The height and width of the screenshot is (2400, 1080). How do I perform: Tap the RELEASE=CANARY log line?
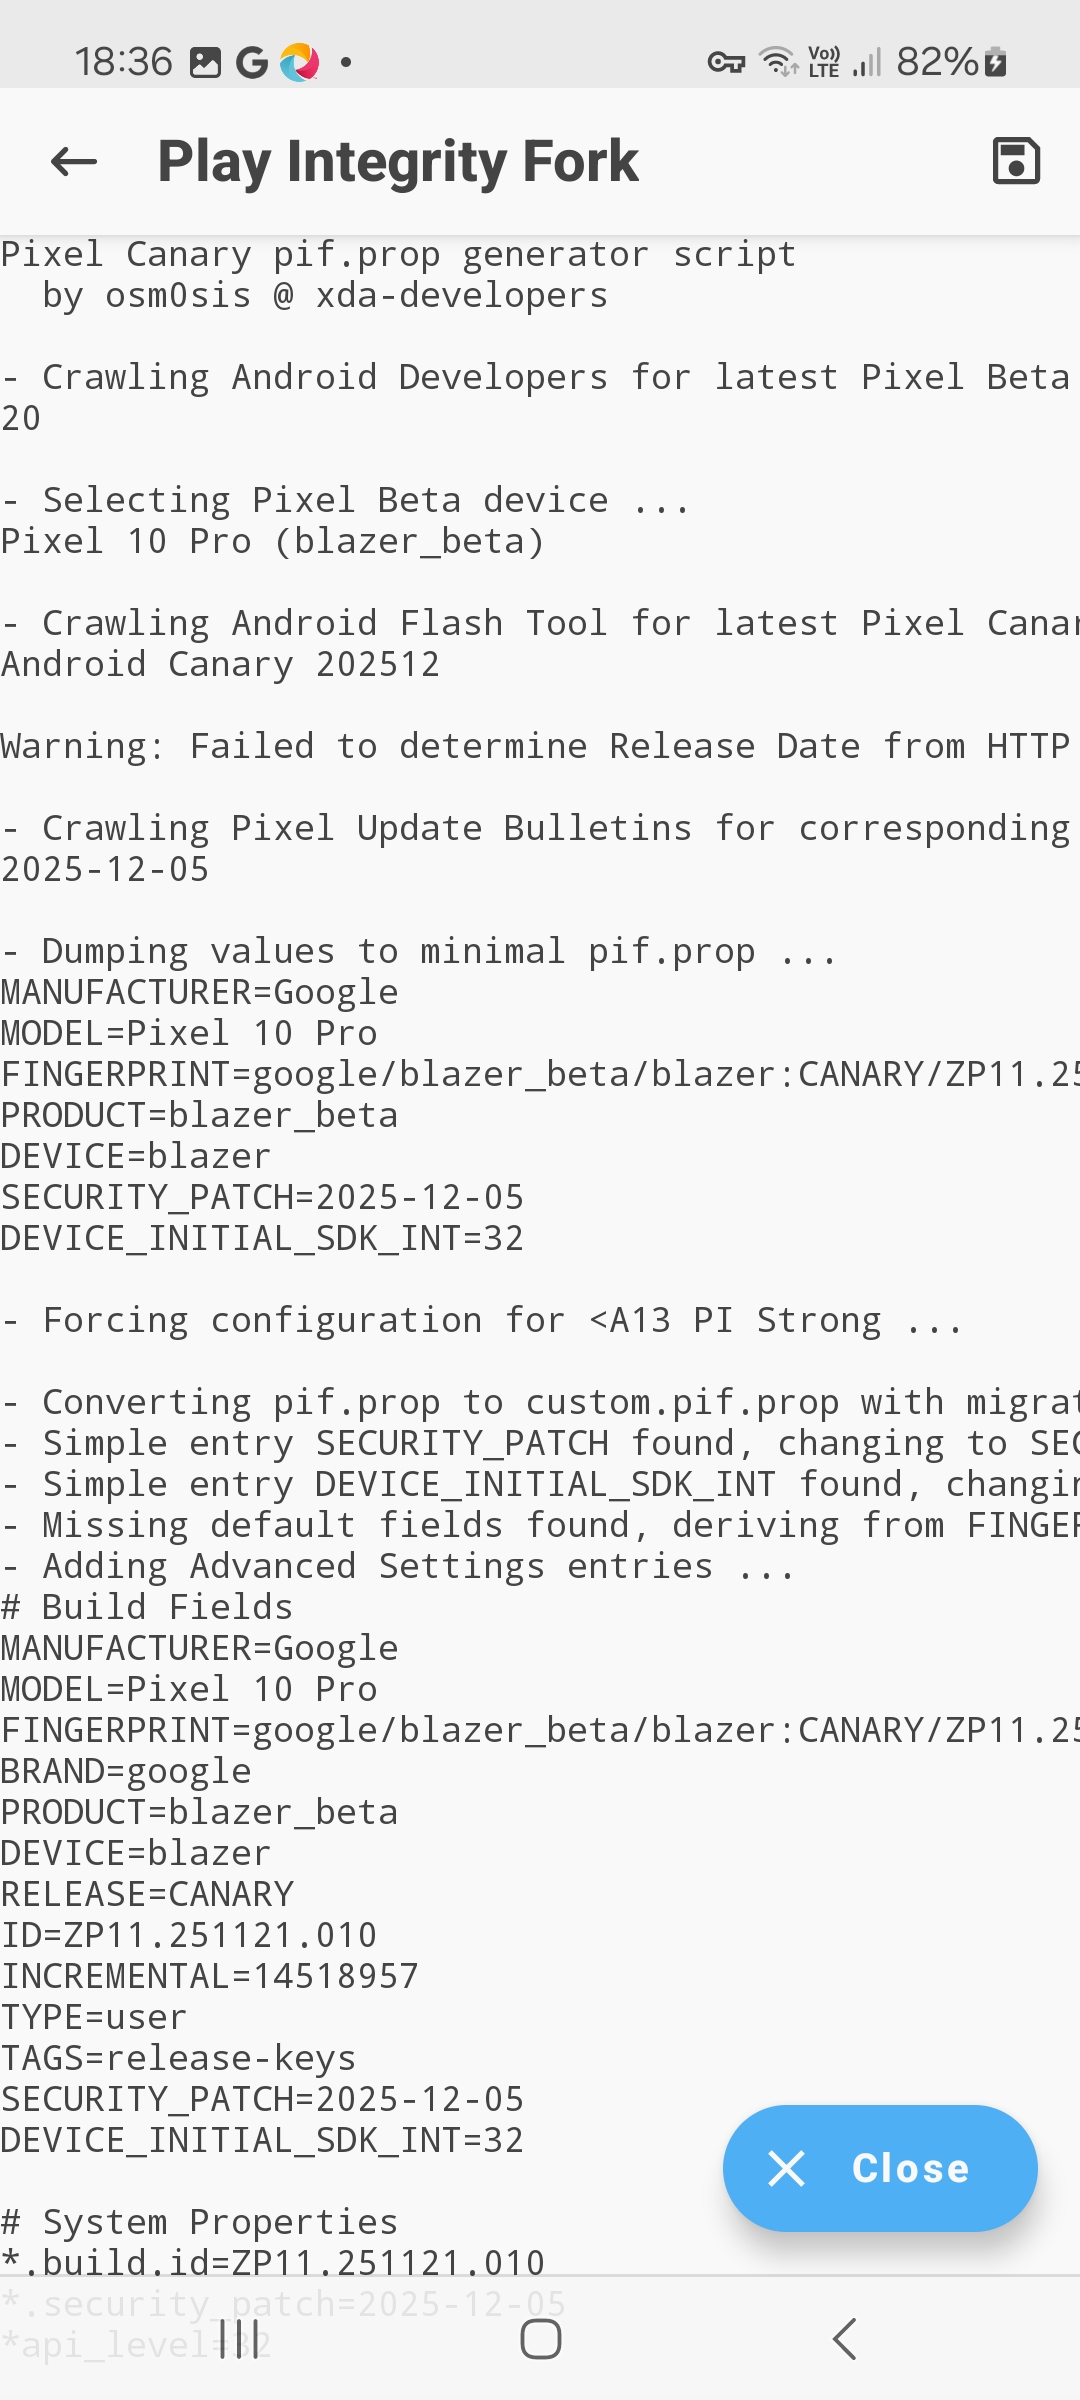coord(148,1894)
